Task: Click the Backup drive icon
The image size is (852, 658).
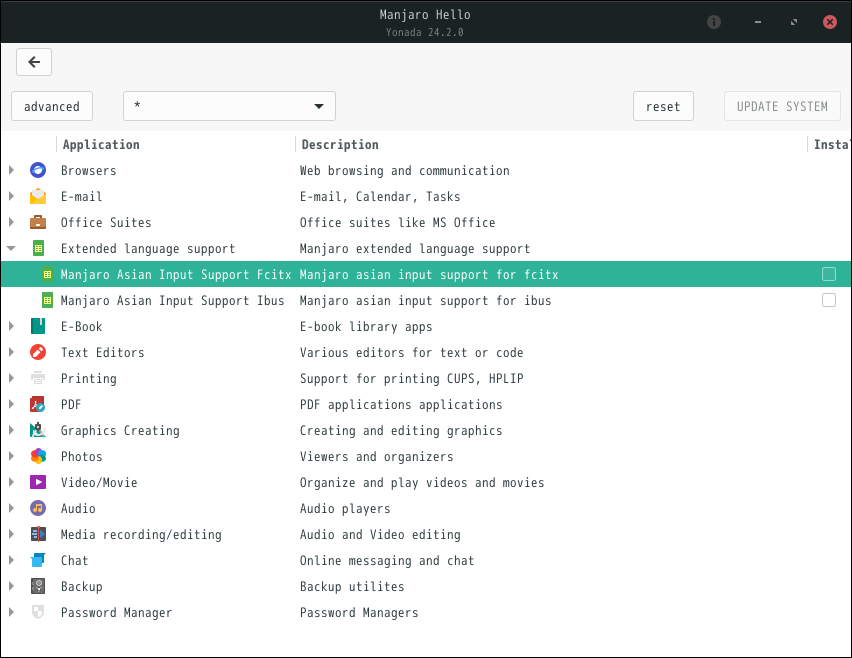Action: pos(38,586)
